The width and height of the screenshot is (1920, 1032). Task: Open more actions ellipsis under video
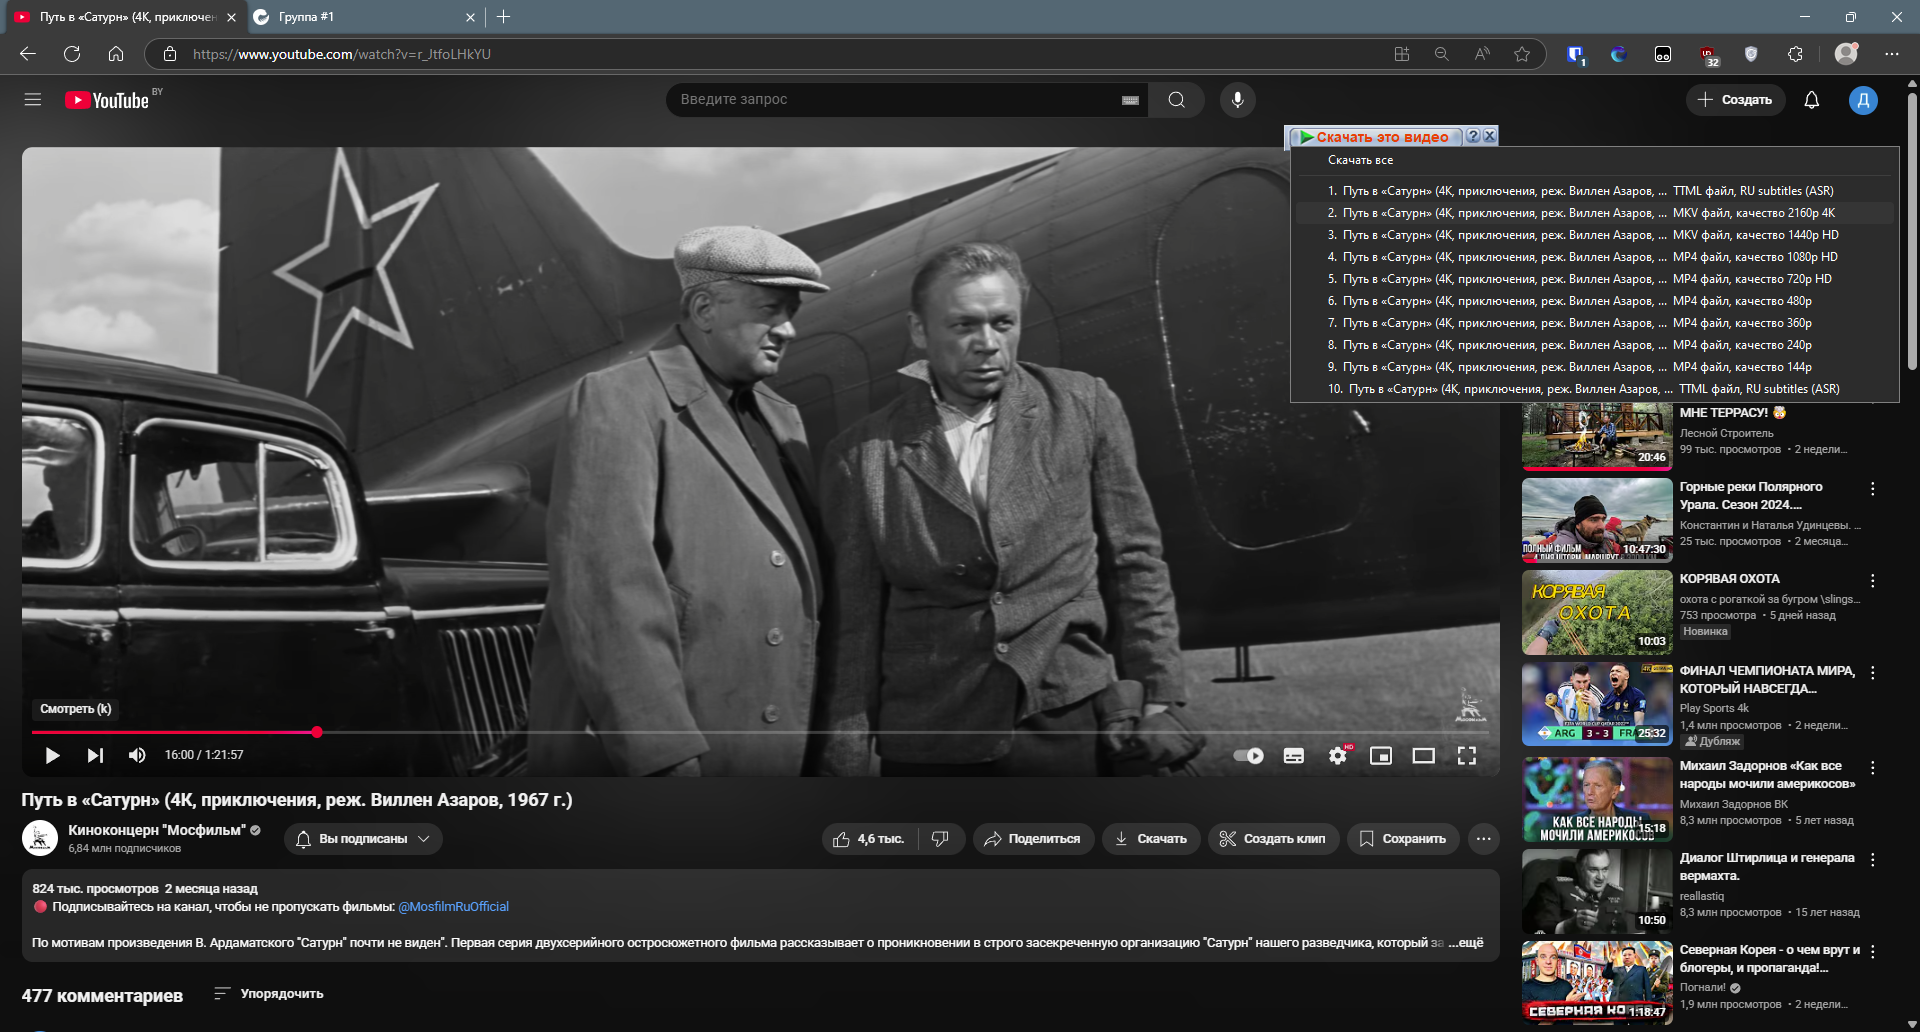[x=1484, y=839]
